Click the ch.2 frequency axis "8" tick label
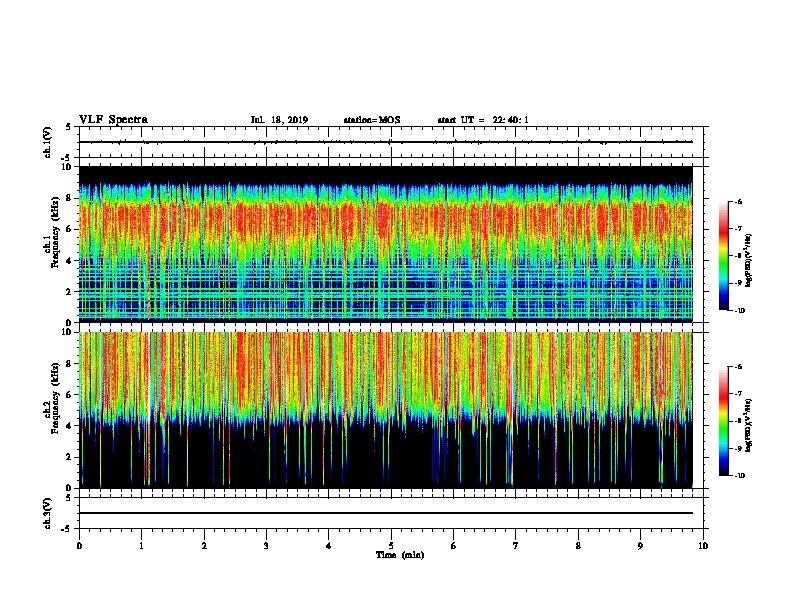This screenshot has width=792, height=612. (69, 364)
